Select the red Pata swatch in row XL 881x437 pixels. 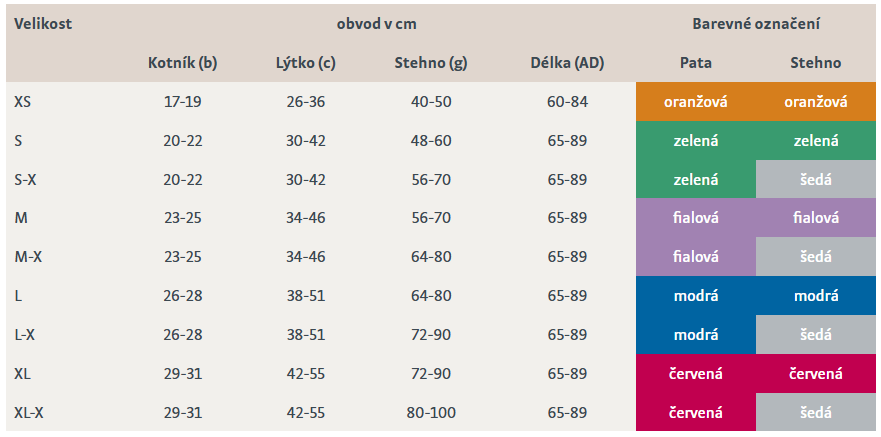(x=696, y=373)
